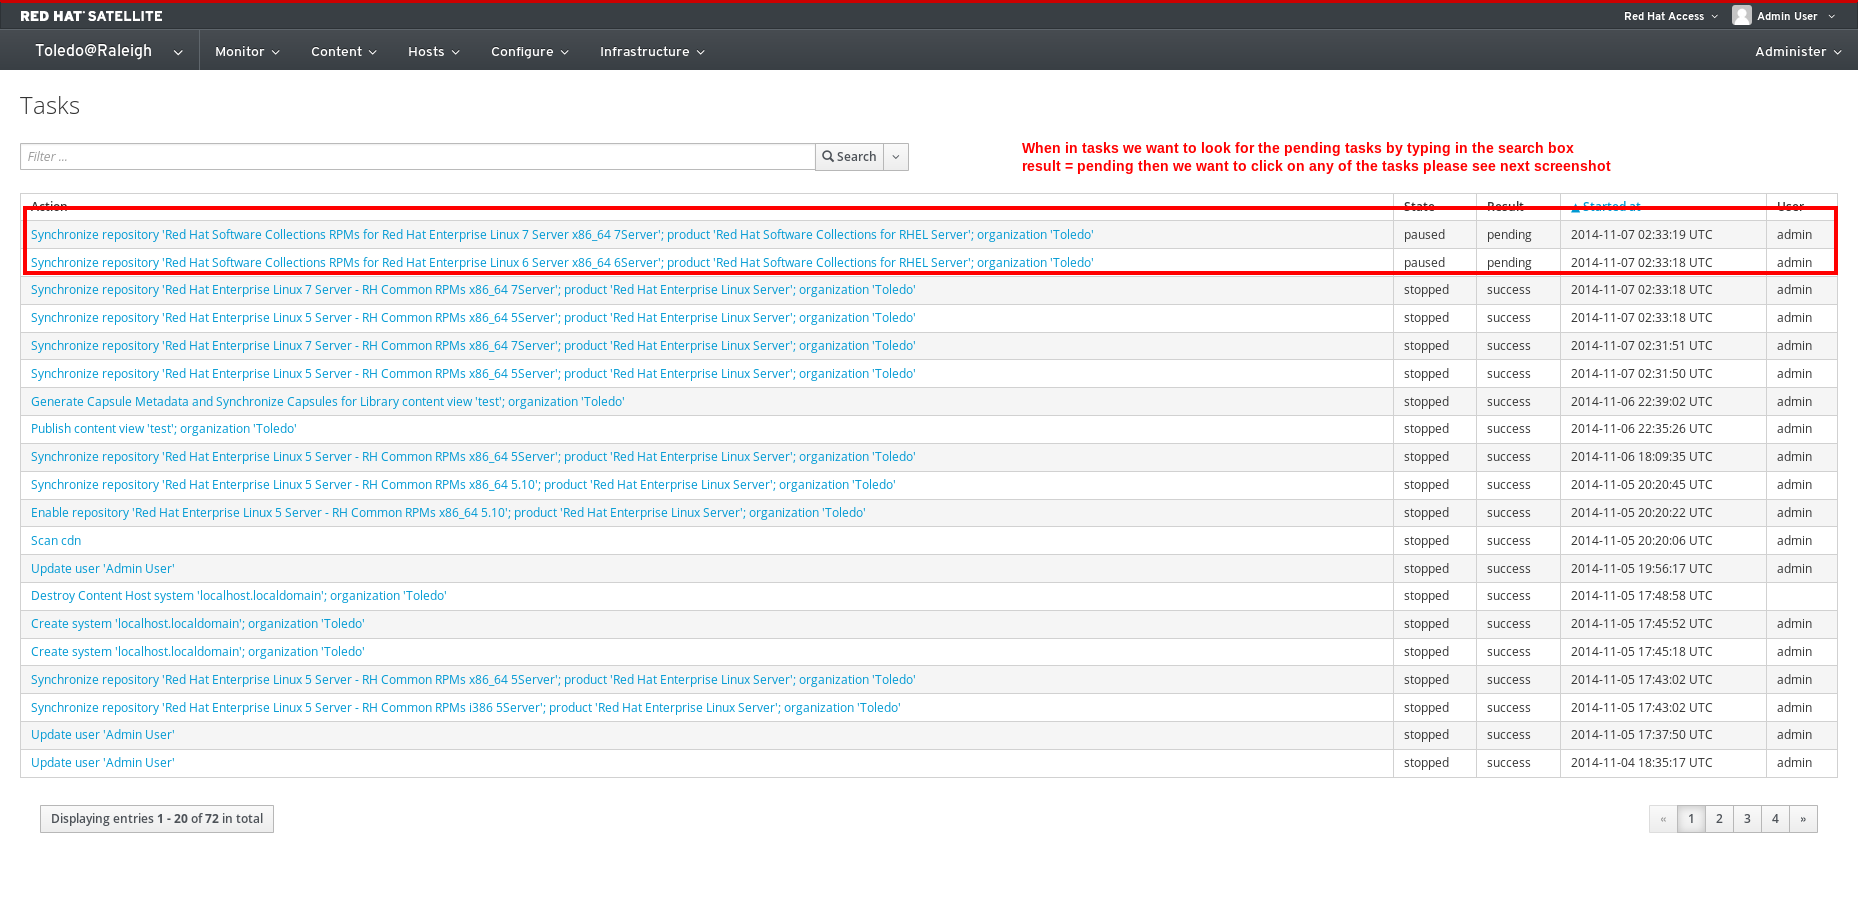Image resolution: width=1858 pixels, height=912 pixels.
Task: Open the Destroy Content Host system task
Action: pos(238,596)
